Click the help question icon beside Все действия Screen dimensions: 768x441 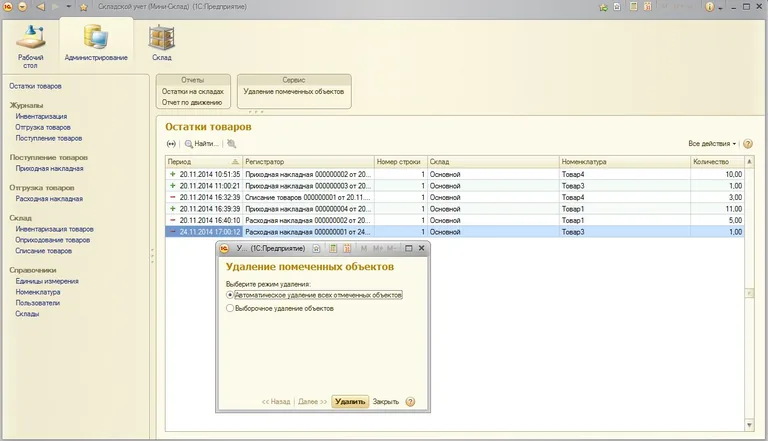[x=748, y=144]
